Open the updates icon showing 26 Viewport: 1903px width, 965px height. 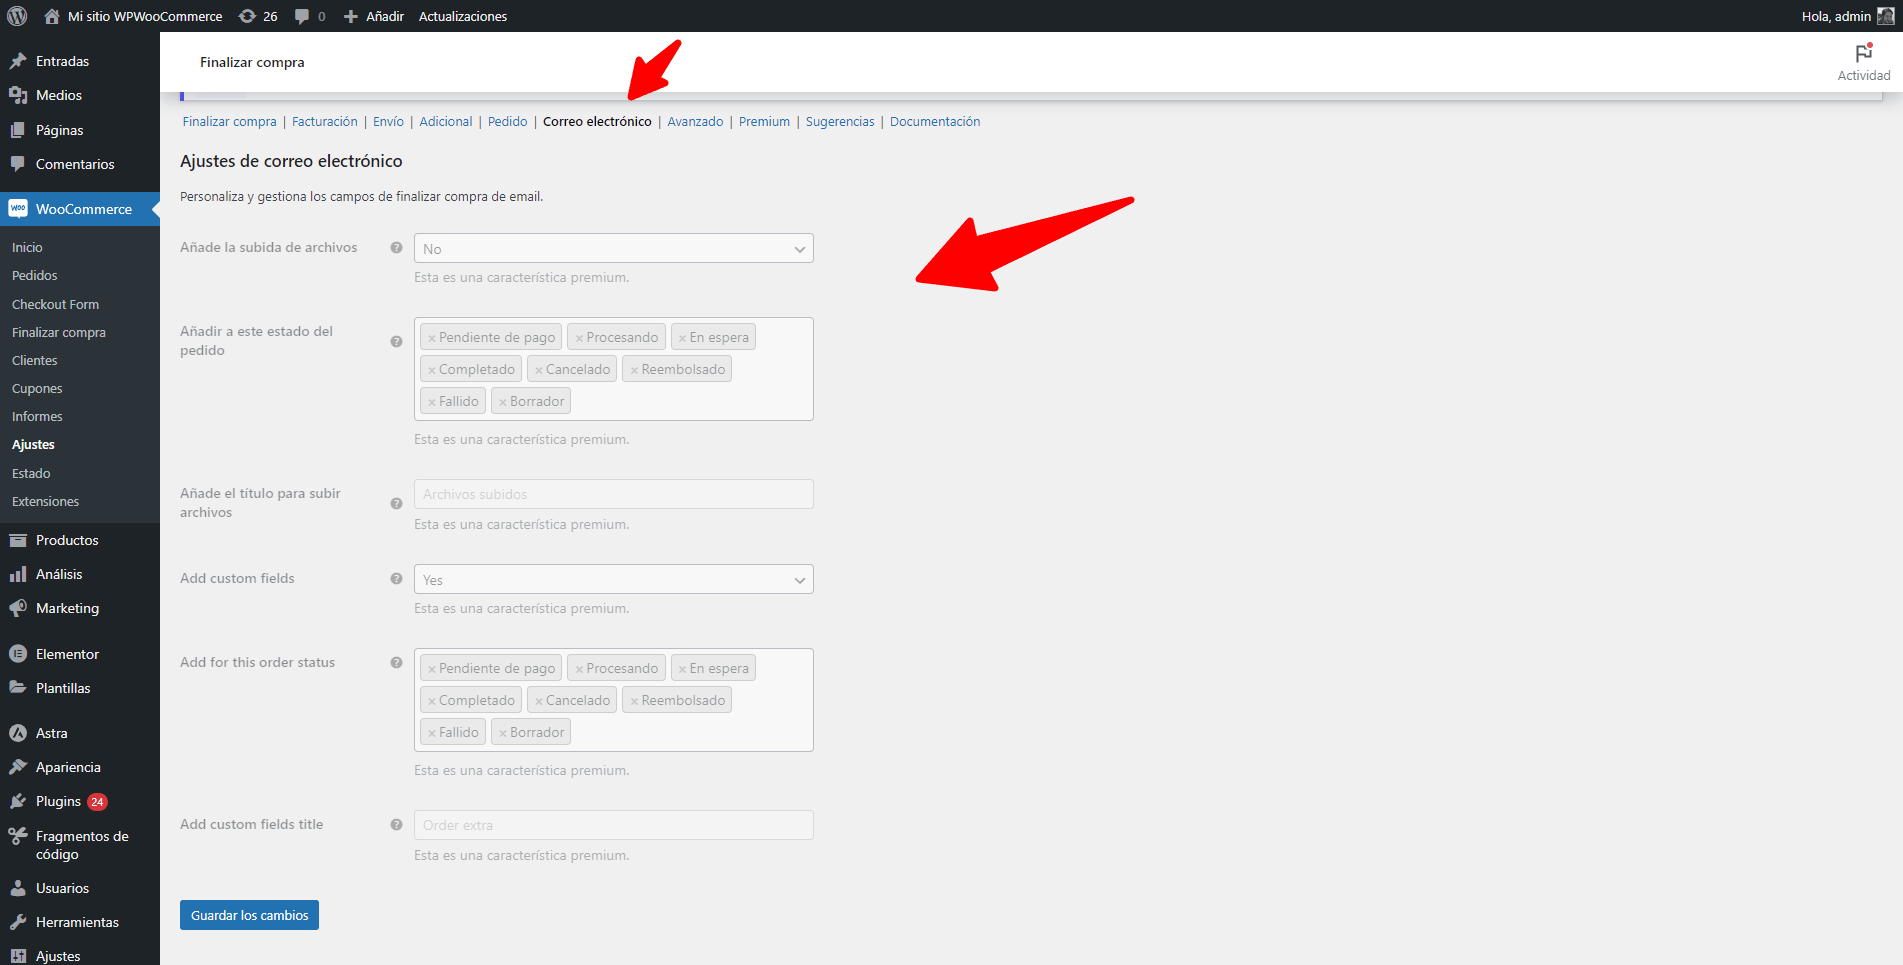point(247,16)
